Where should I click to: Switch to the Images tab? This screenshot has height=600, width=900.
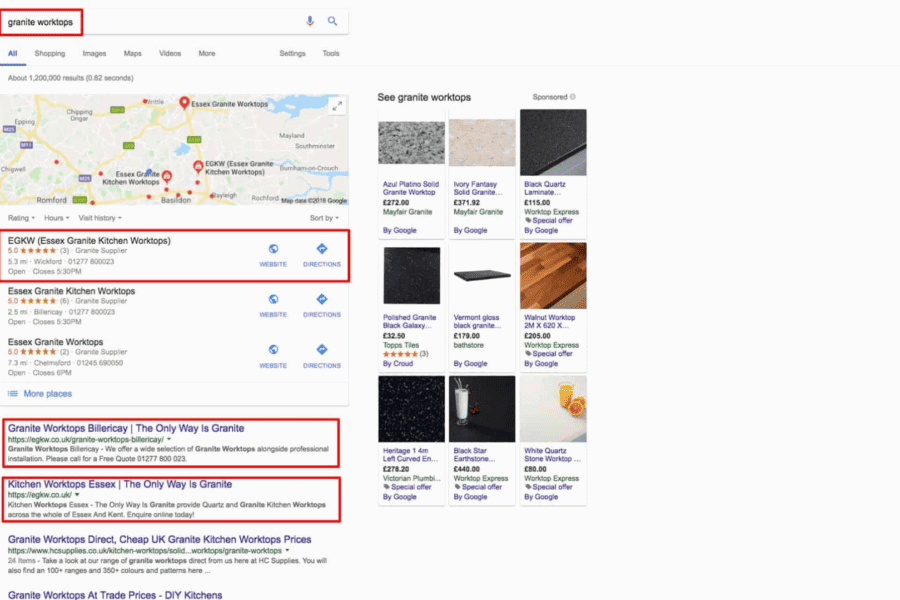[94, 53]
